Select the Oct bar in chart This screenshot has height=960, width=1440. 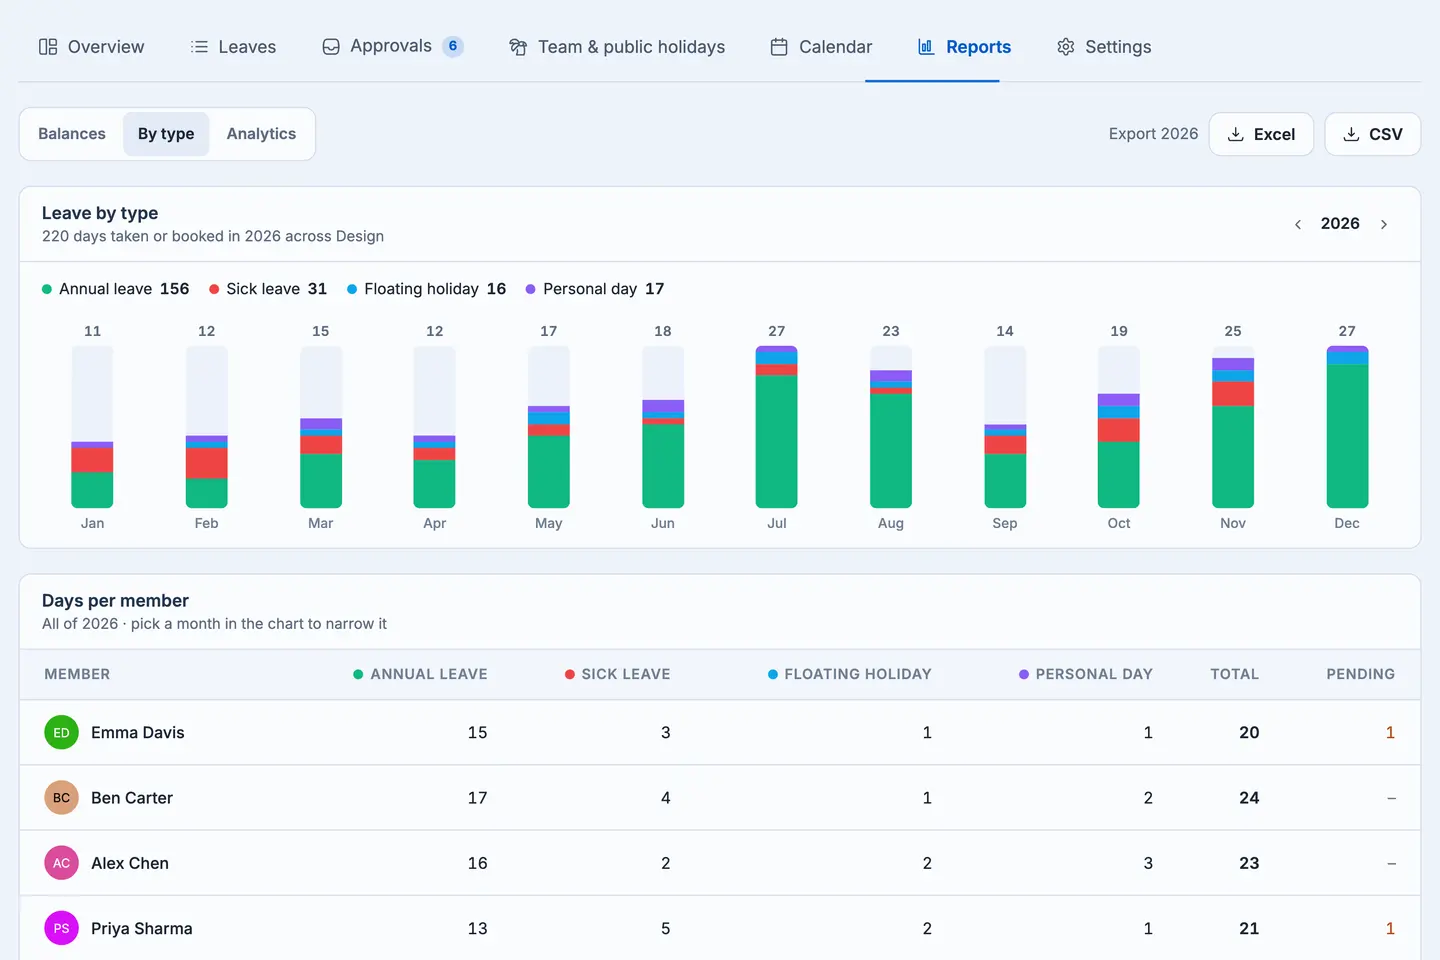tap(1119, 427)
